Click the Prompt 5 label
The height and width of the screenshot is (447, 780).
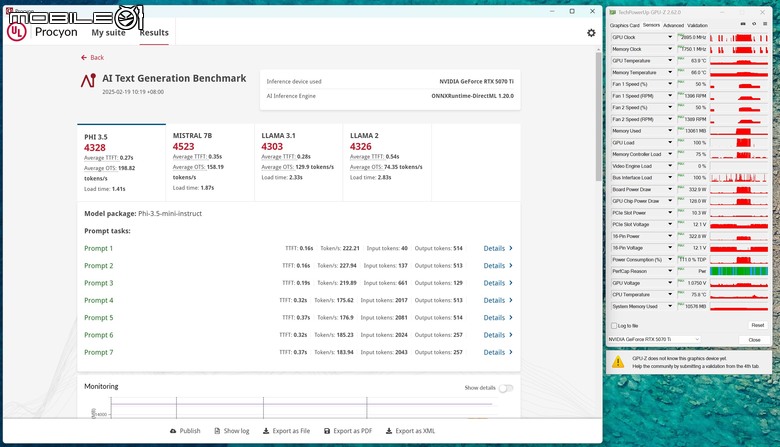coord(98,318)
